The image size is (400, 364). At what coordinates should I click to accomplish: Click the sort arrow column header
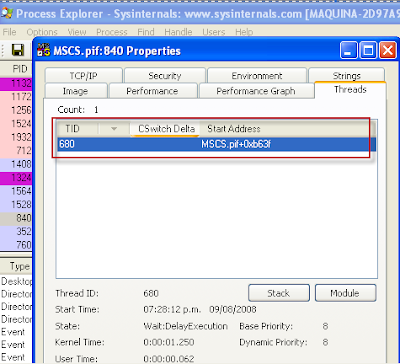pos(114,129)
